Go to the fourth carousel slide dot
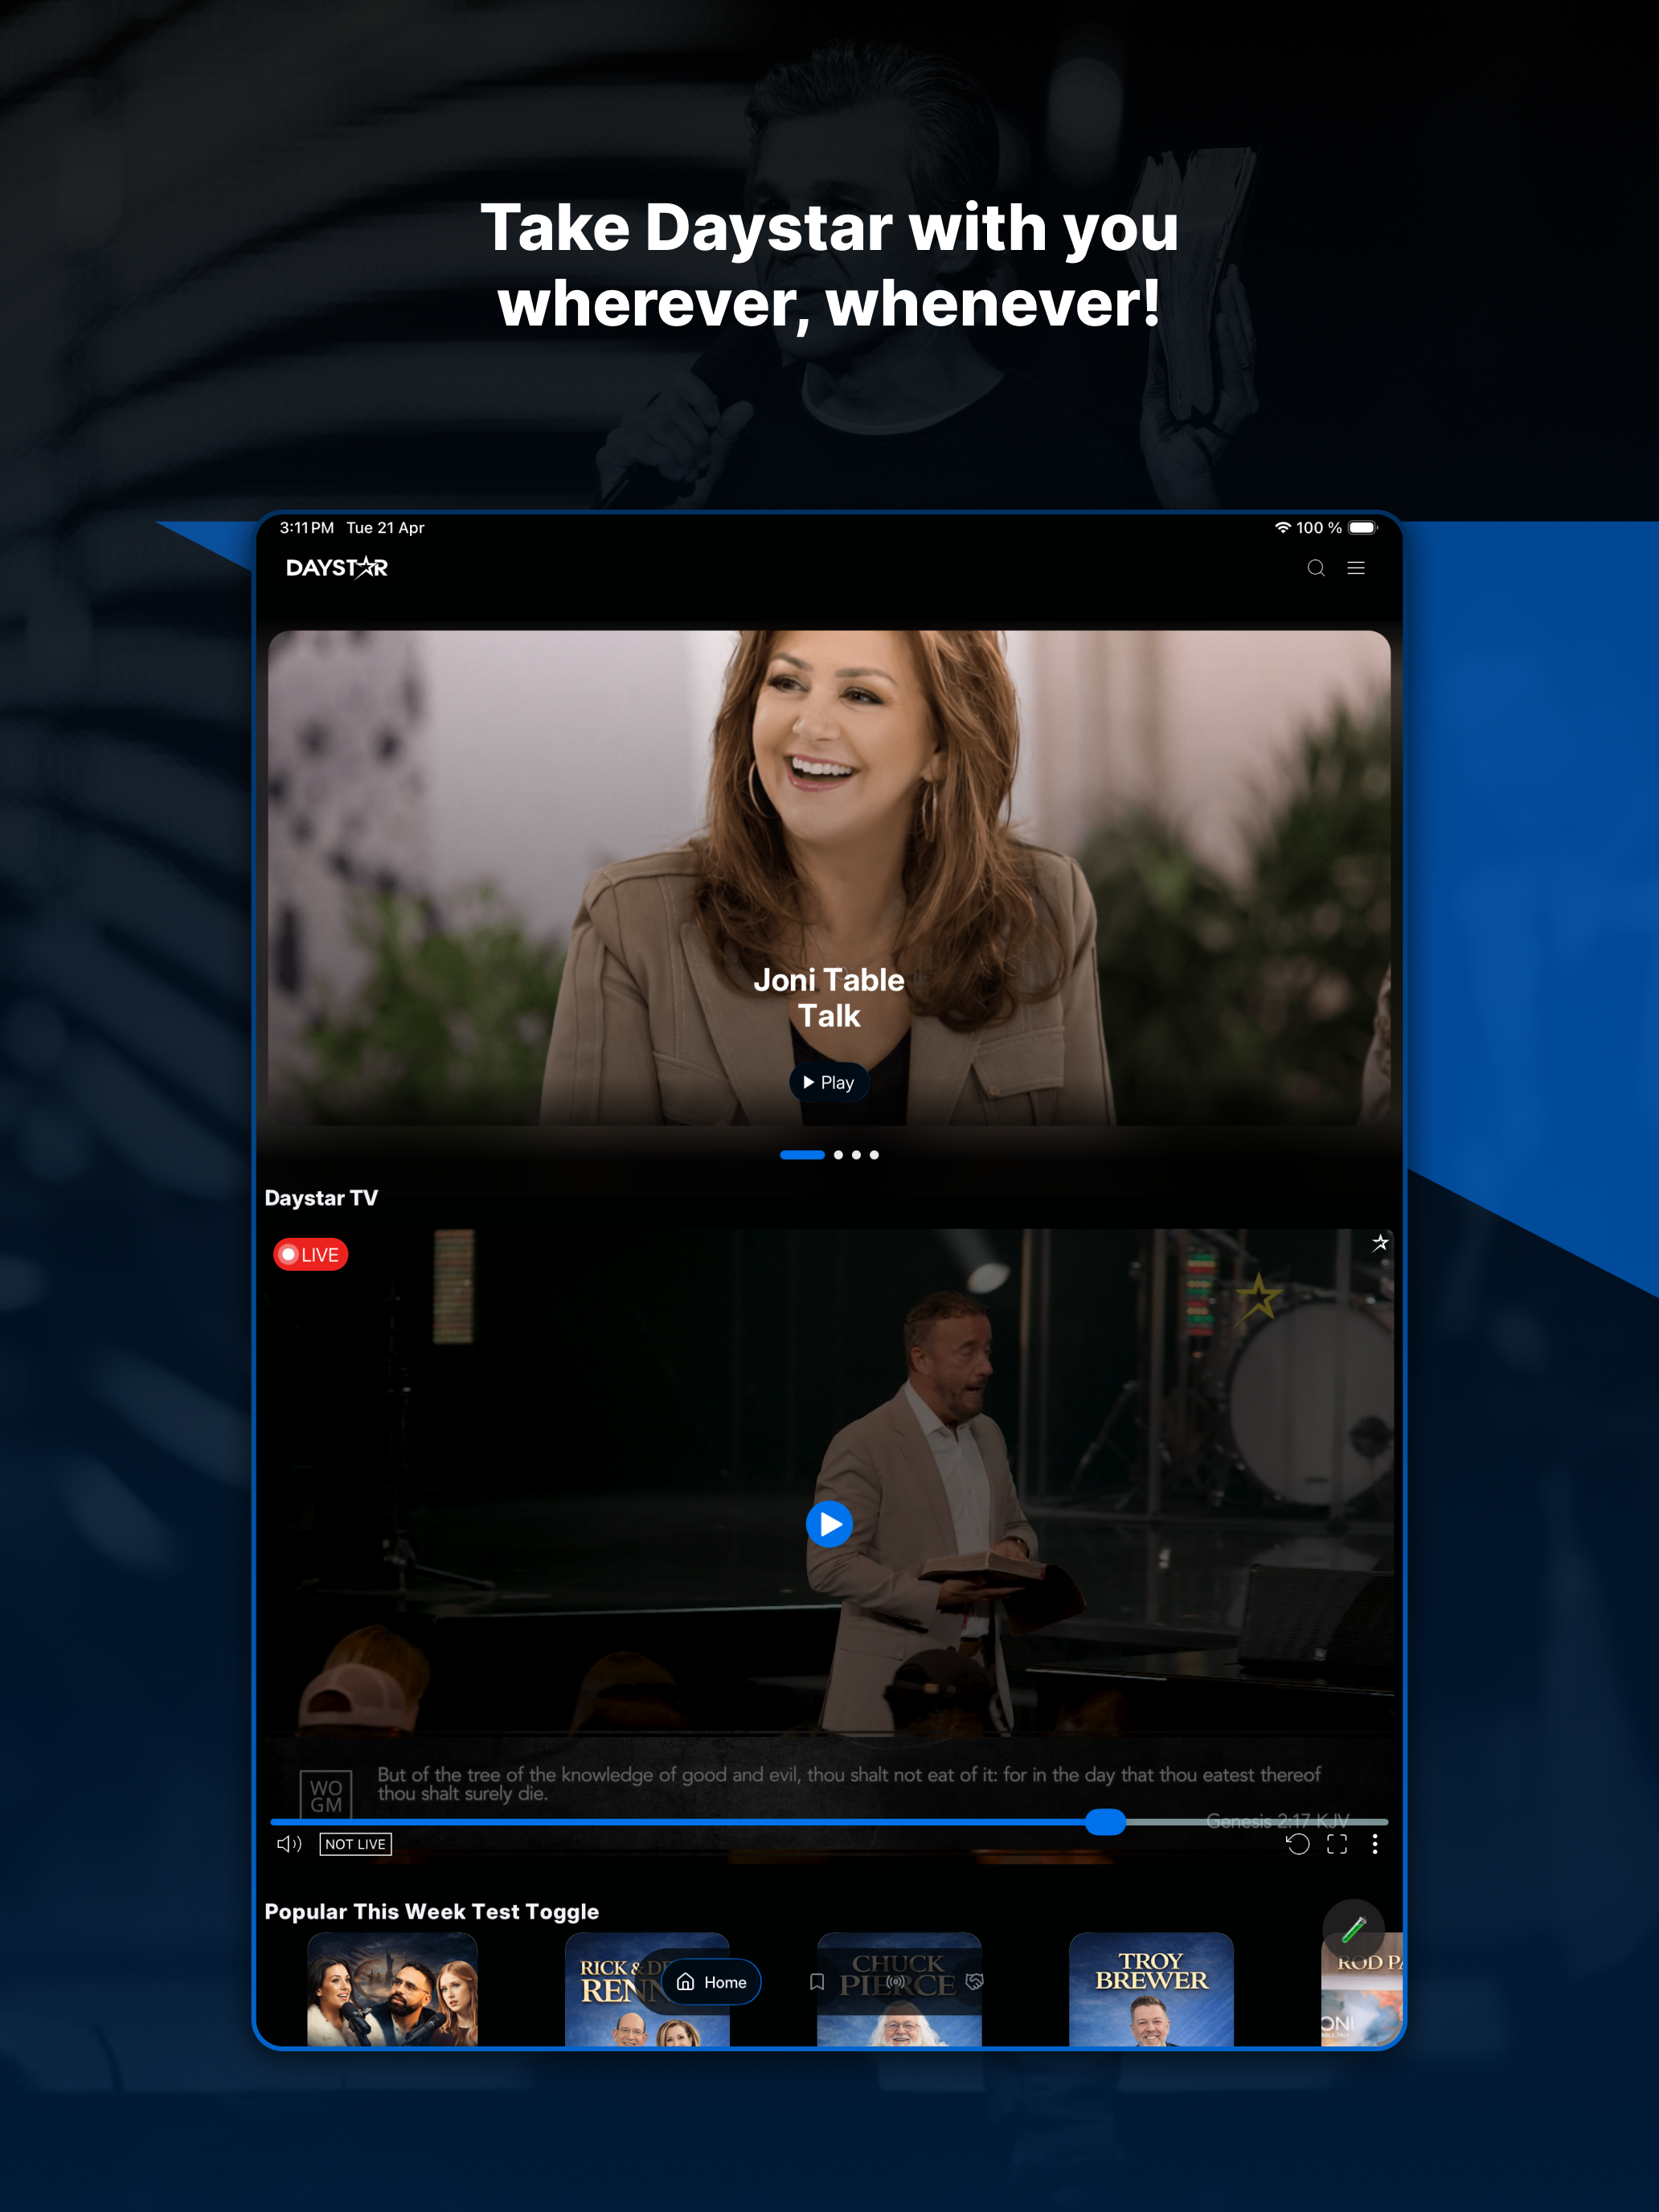Image resolution: width=1659 pixels, height=2212 pixels. [874, 1155]
